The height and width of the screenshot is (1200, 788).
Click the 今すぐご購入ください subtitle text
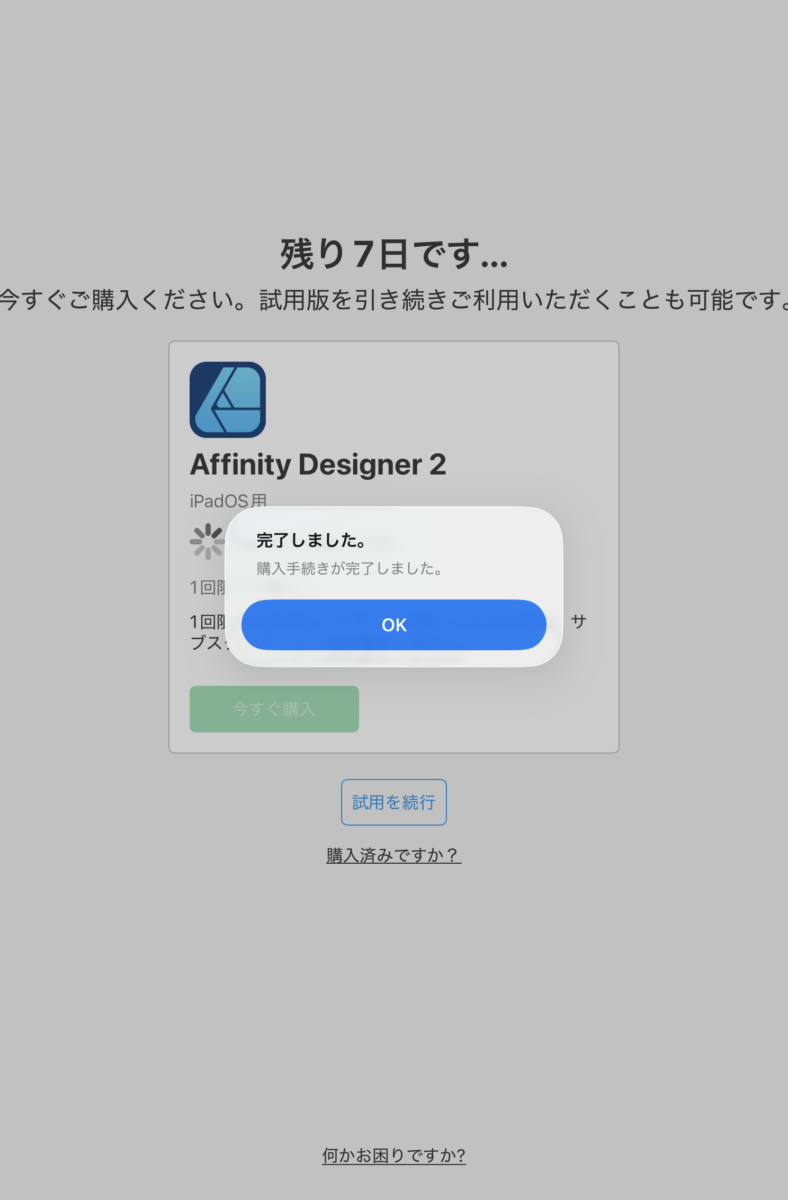click(x=394, y=300)
